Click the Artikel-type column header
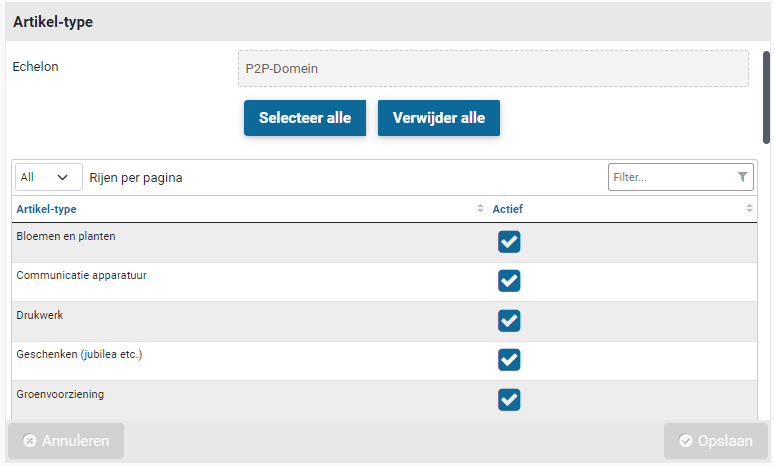774x466 pixels. (x=47, y=209)
